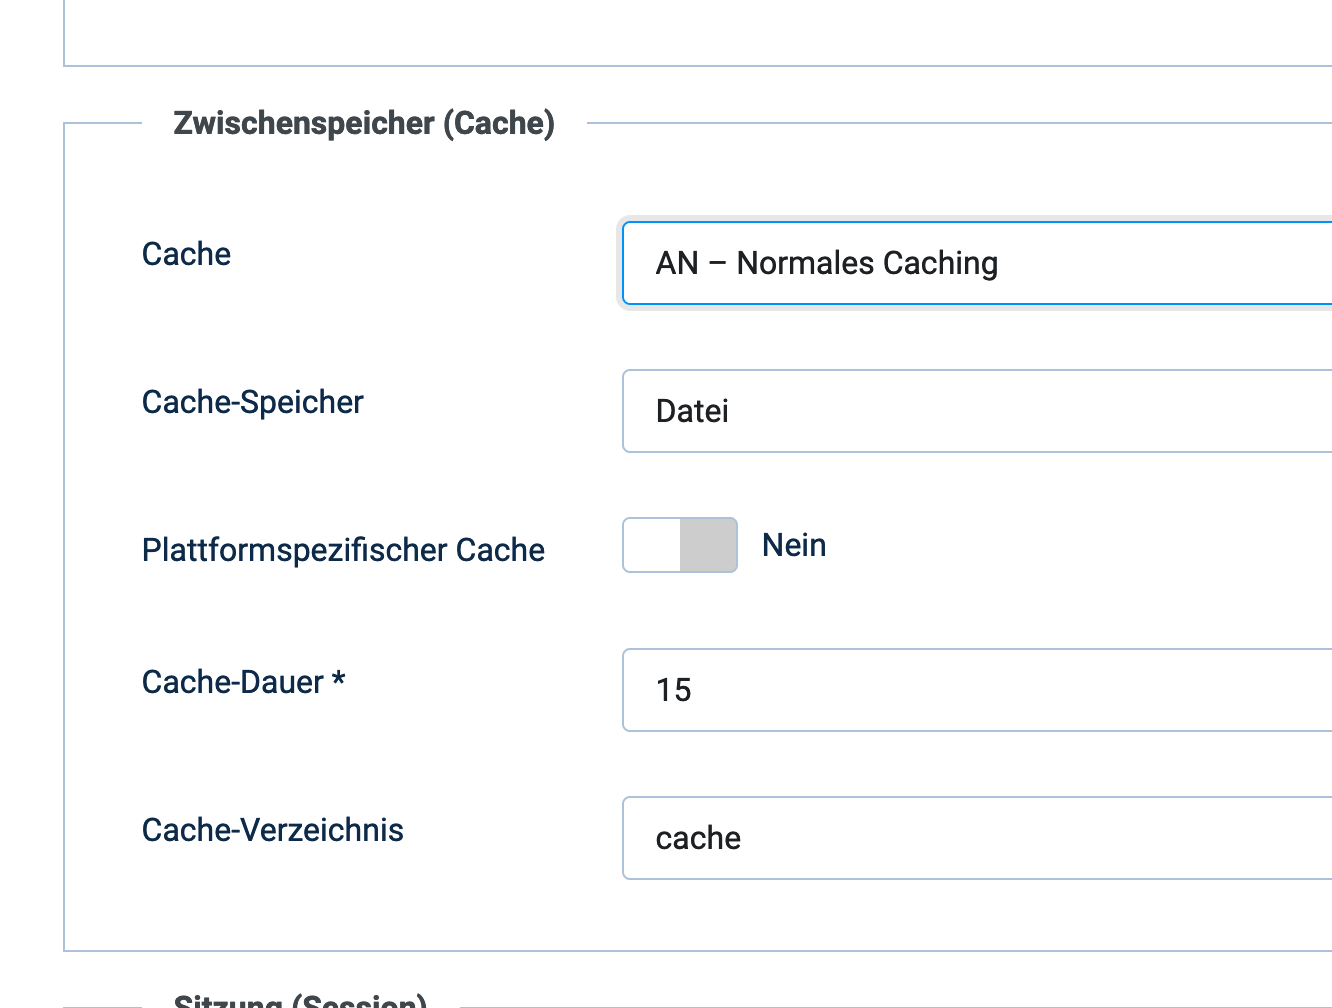
Task: Click the Plattformspezifischer Cache label
Action: [343, 550]
